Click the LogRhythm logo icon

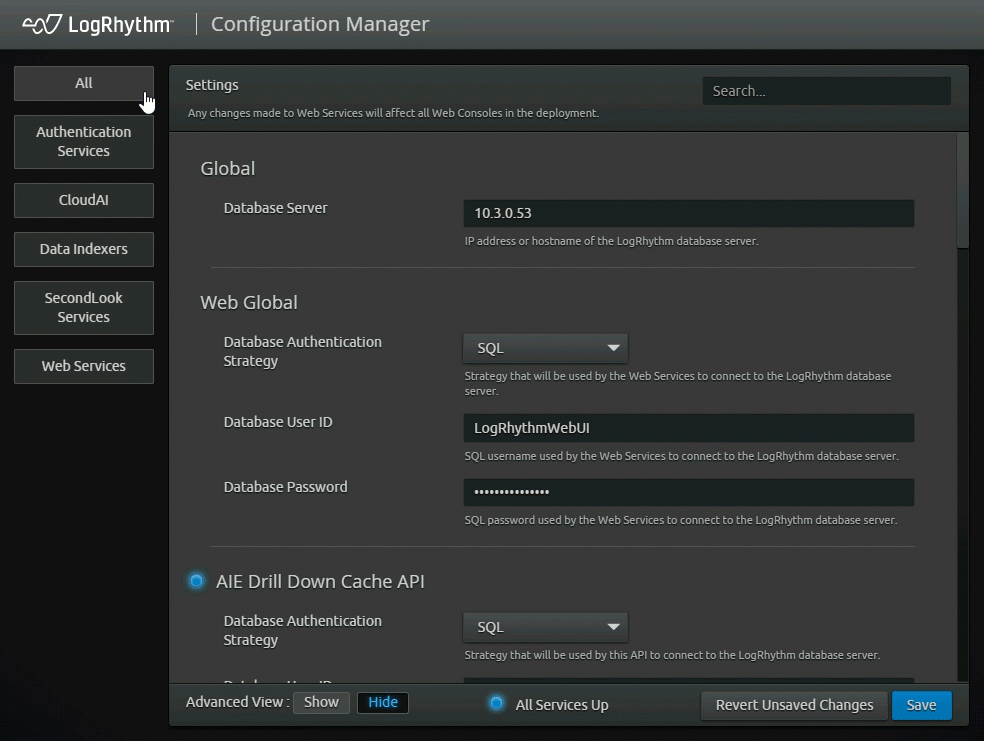click(42, 24)
